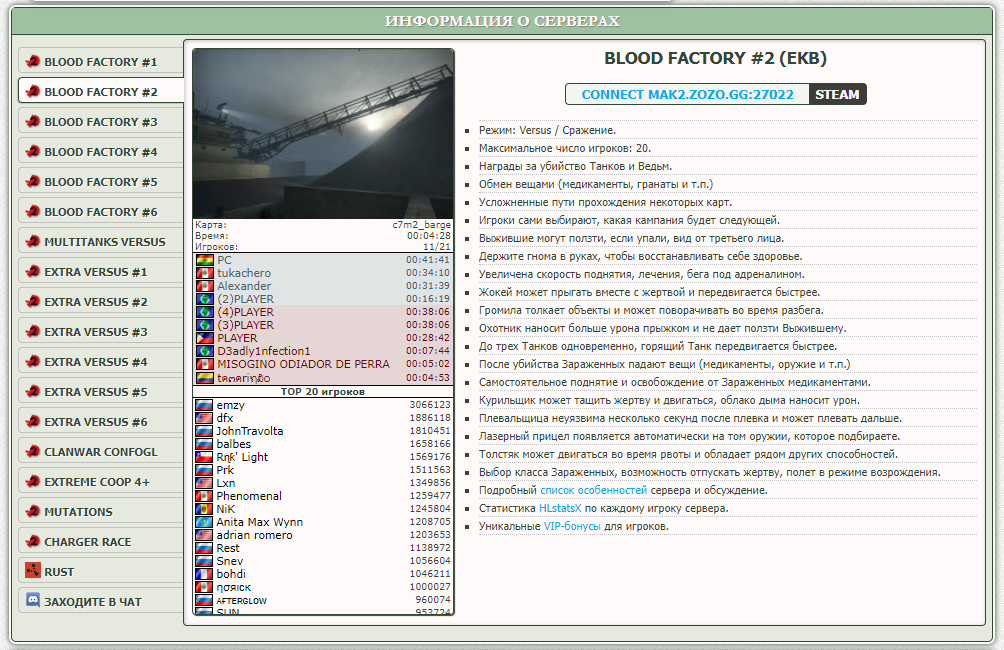Select top player adrian romero

click(323, 535)
